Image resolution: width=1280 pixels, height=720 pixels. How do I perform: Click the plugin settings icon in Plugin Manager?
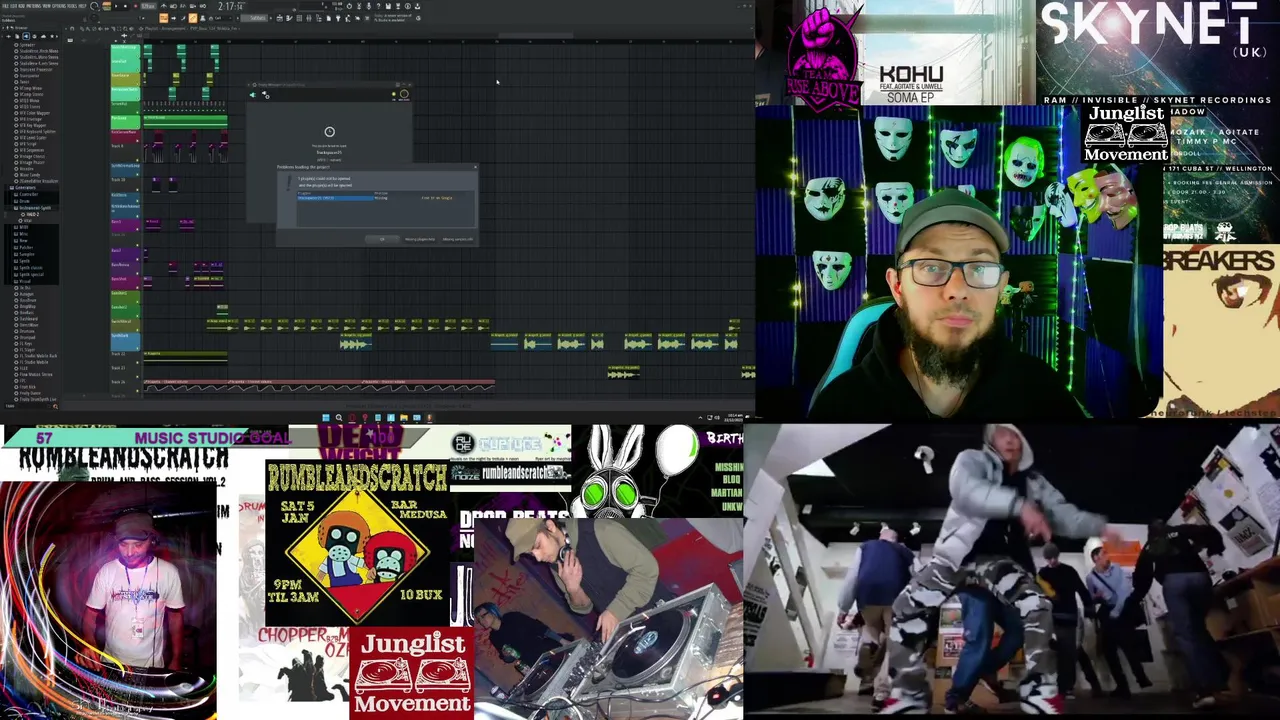(265, 95)
